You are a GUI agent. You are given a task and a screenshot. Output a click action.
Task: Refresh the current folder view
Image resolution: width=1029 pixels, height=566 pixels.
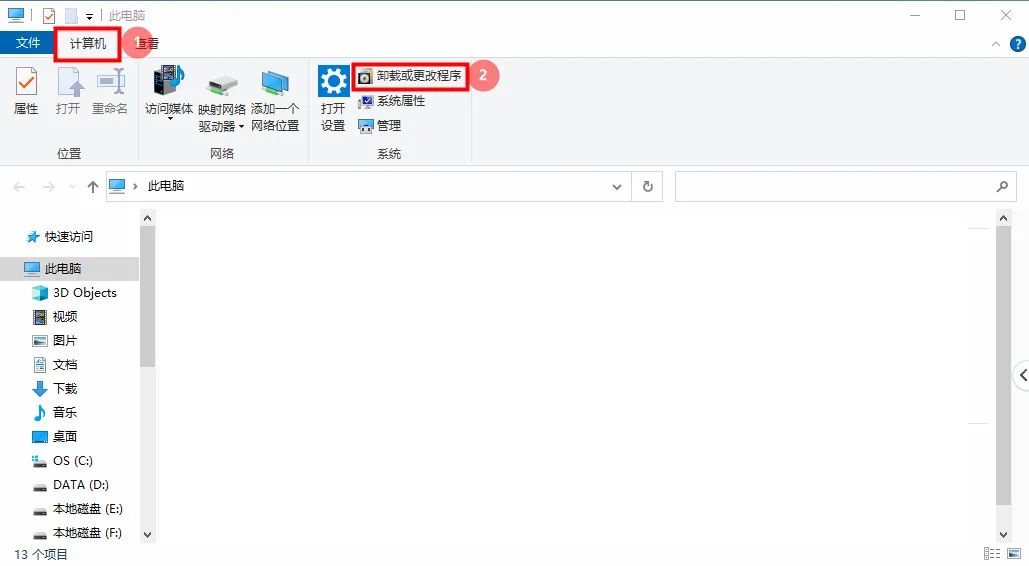[x=647, y=186]
